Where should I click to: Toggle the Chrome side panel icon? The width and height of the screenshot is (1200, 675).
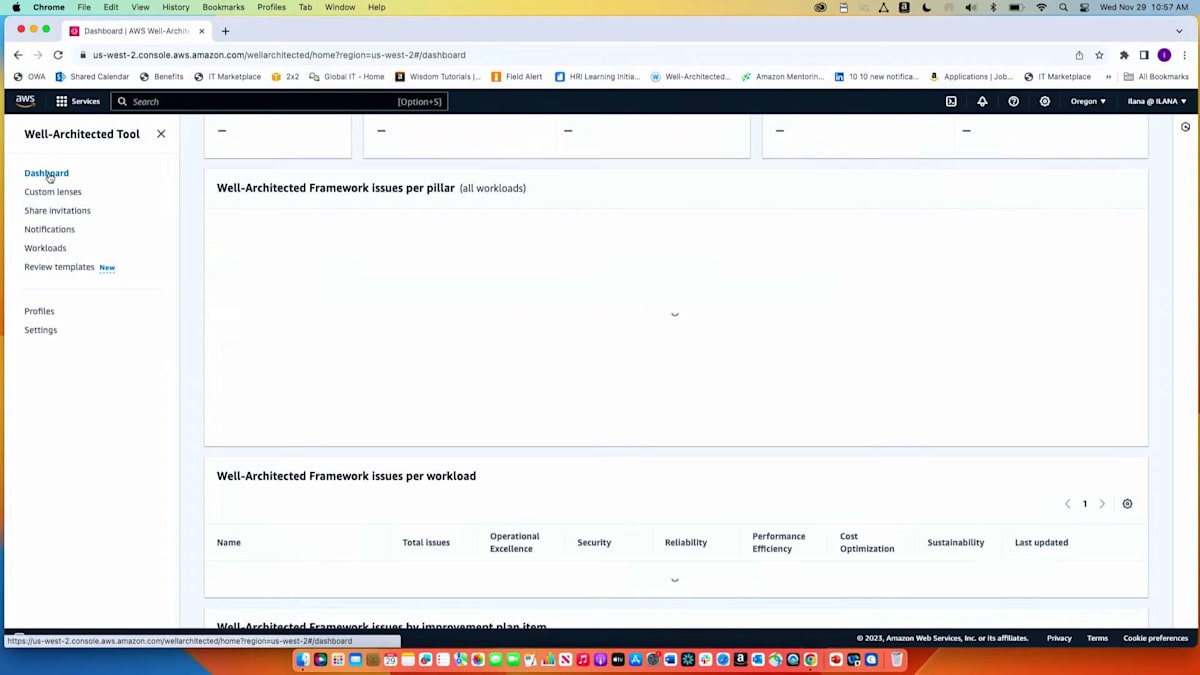pos(1144,55)
